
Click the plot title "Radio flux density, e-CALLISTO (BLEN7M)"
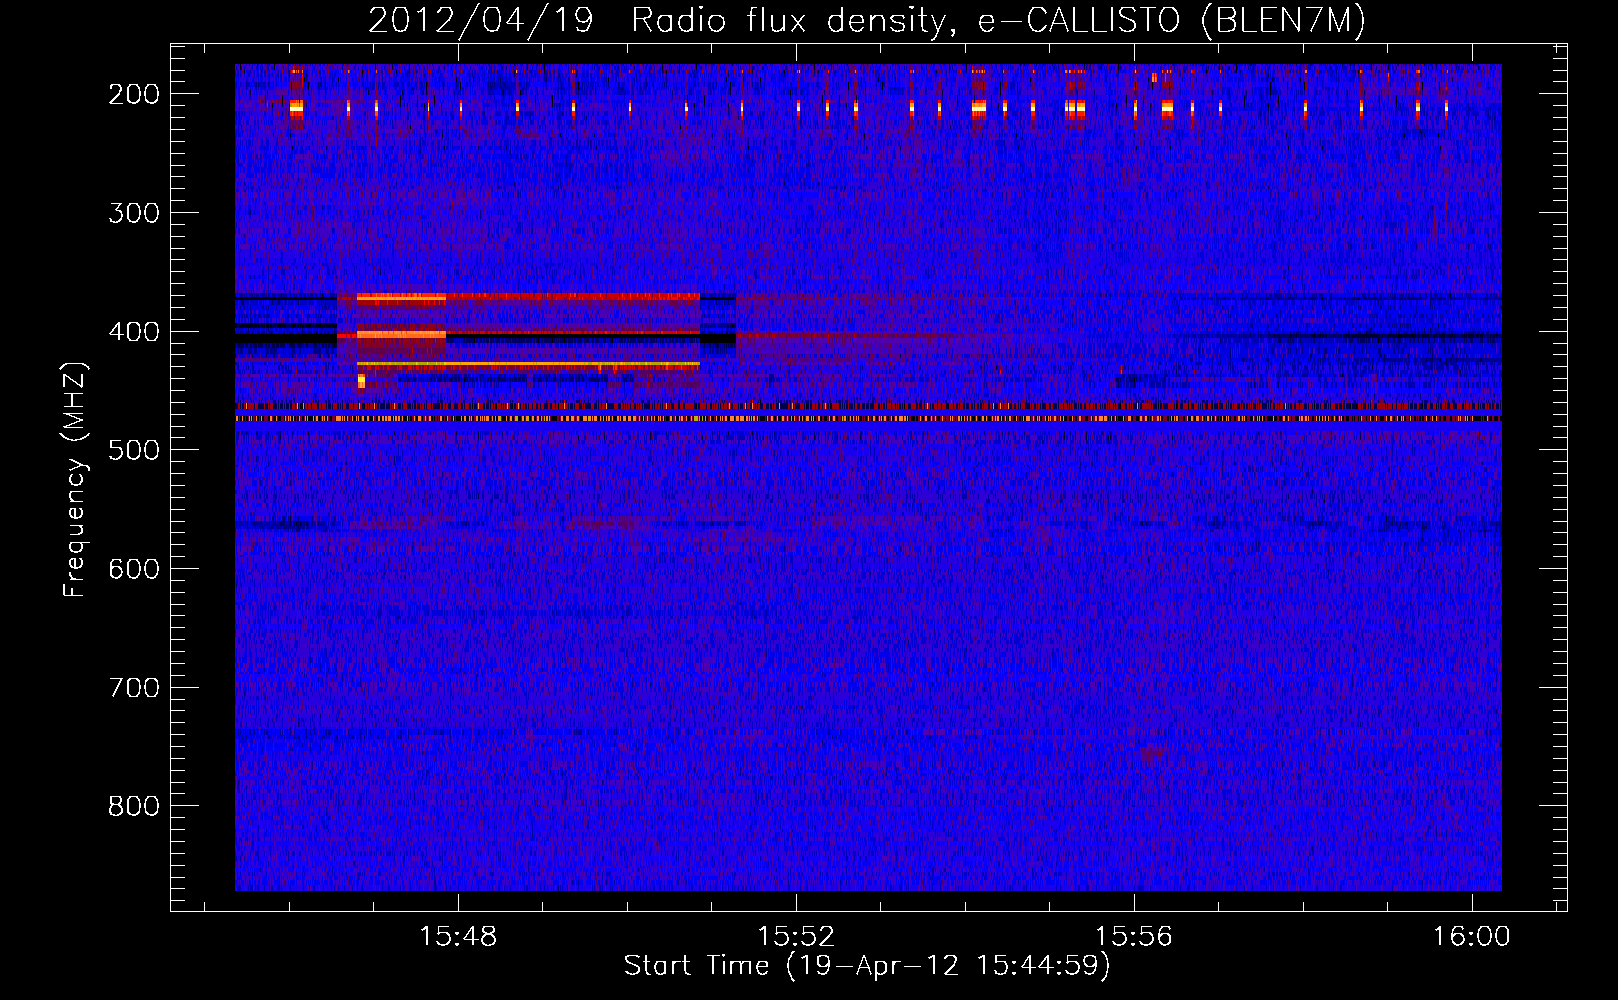pos(998,21)
